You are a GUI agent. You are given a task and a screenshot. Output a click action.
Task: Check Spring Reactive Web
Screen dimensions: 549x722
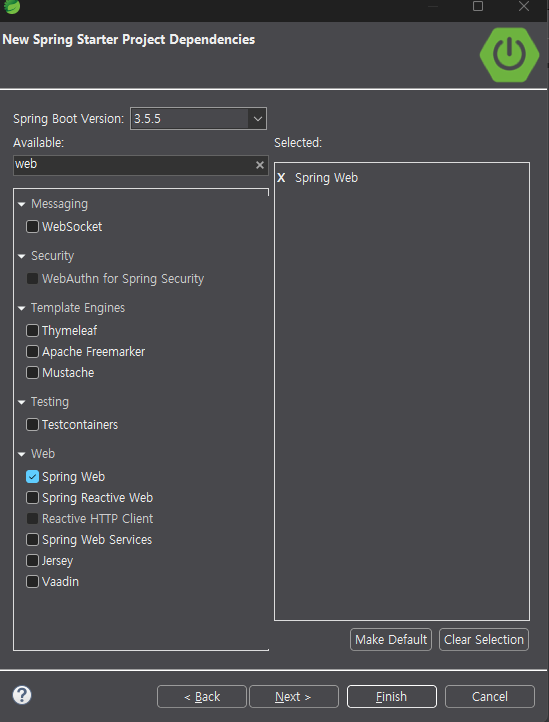[32, 498]
